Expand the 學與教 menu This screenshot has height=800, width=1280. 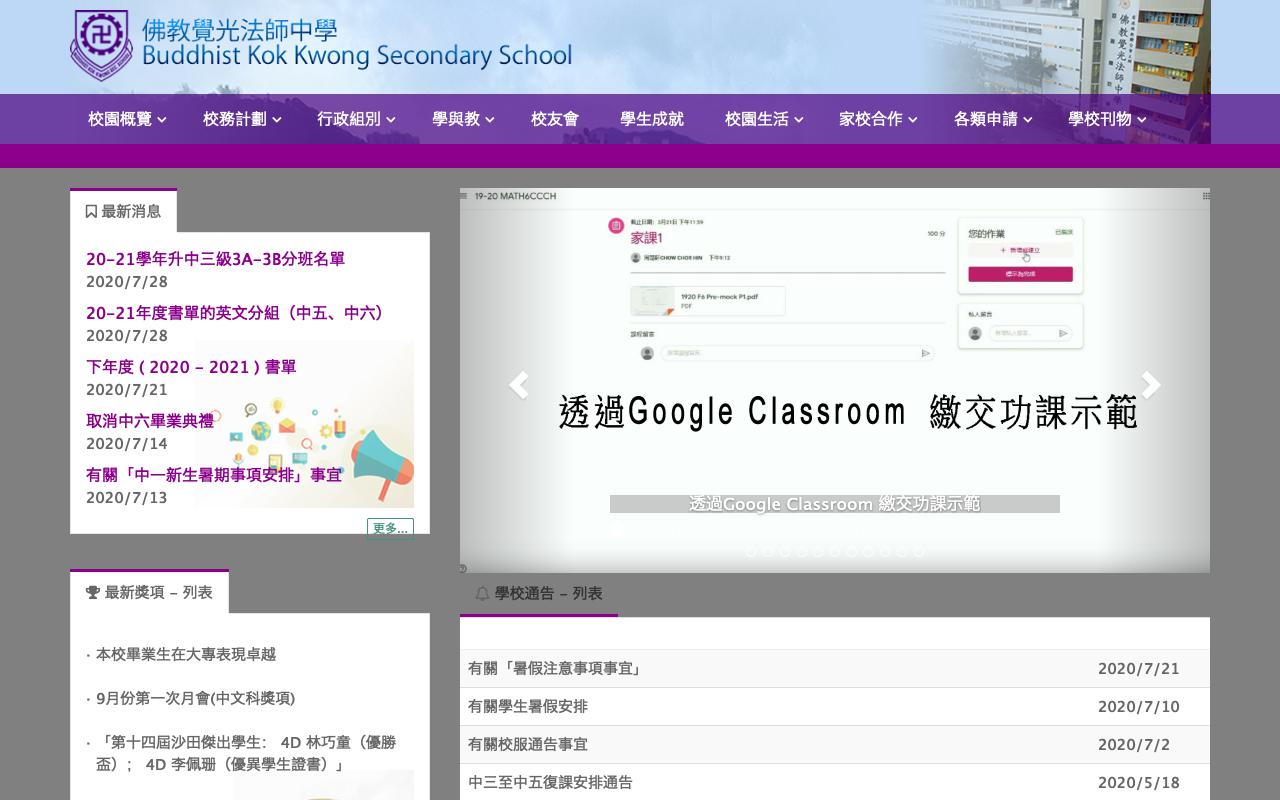(x=463, y=119)
